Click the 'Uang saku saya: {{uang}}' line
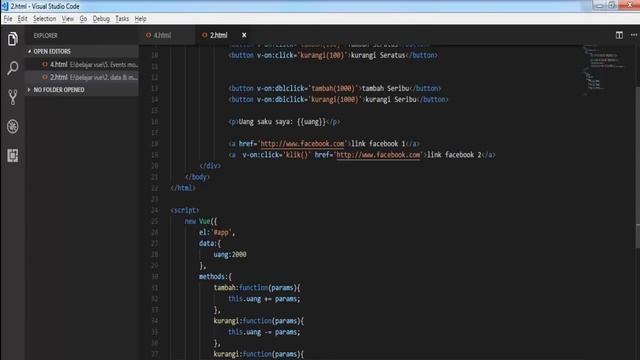640x360 pixels. point(284,122)
